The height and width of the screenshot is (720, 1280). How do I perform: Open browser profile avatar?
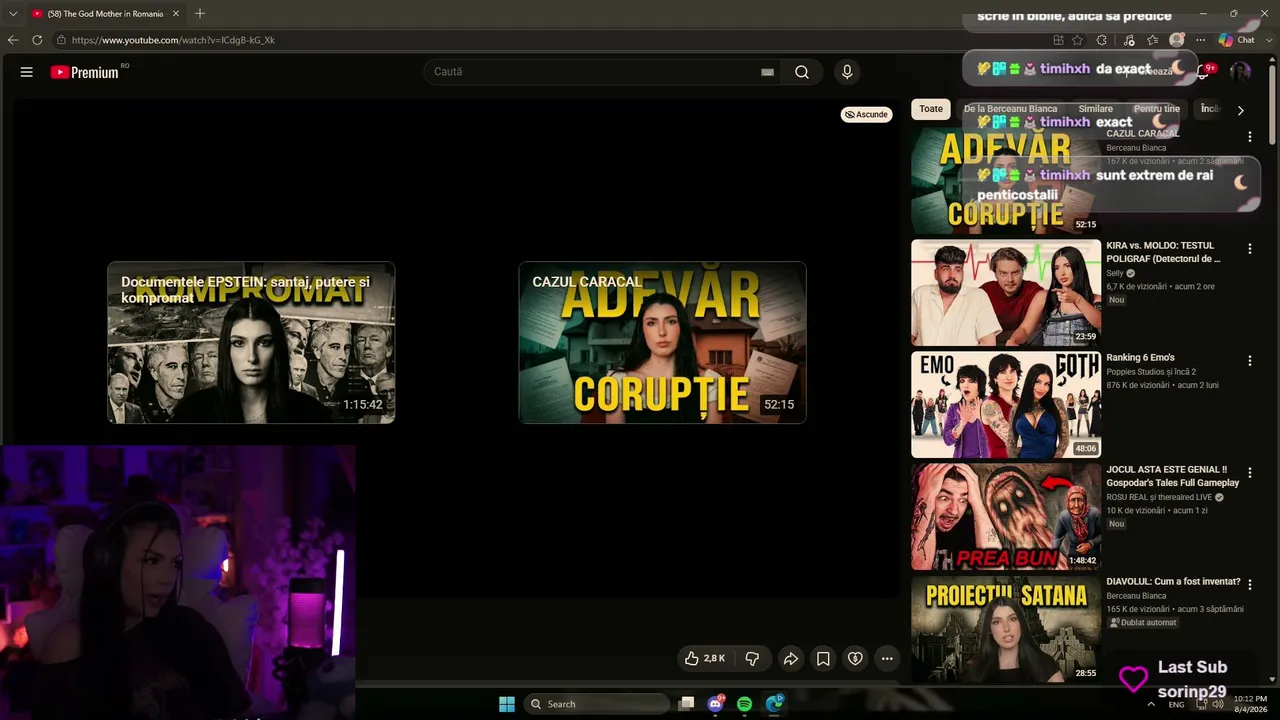click(x=1177, y=40)
